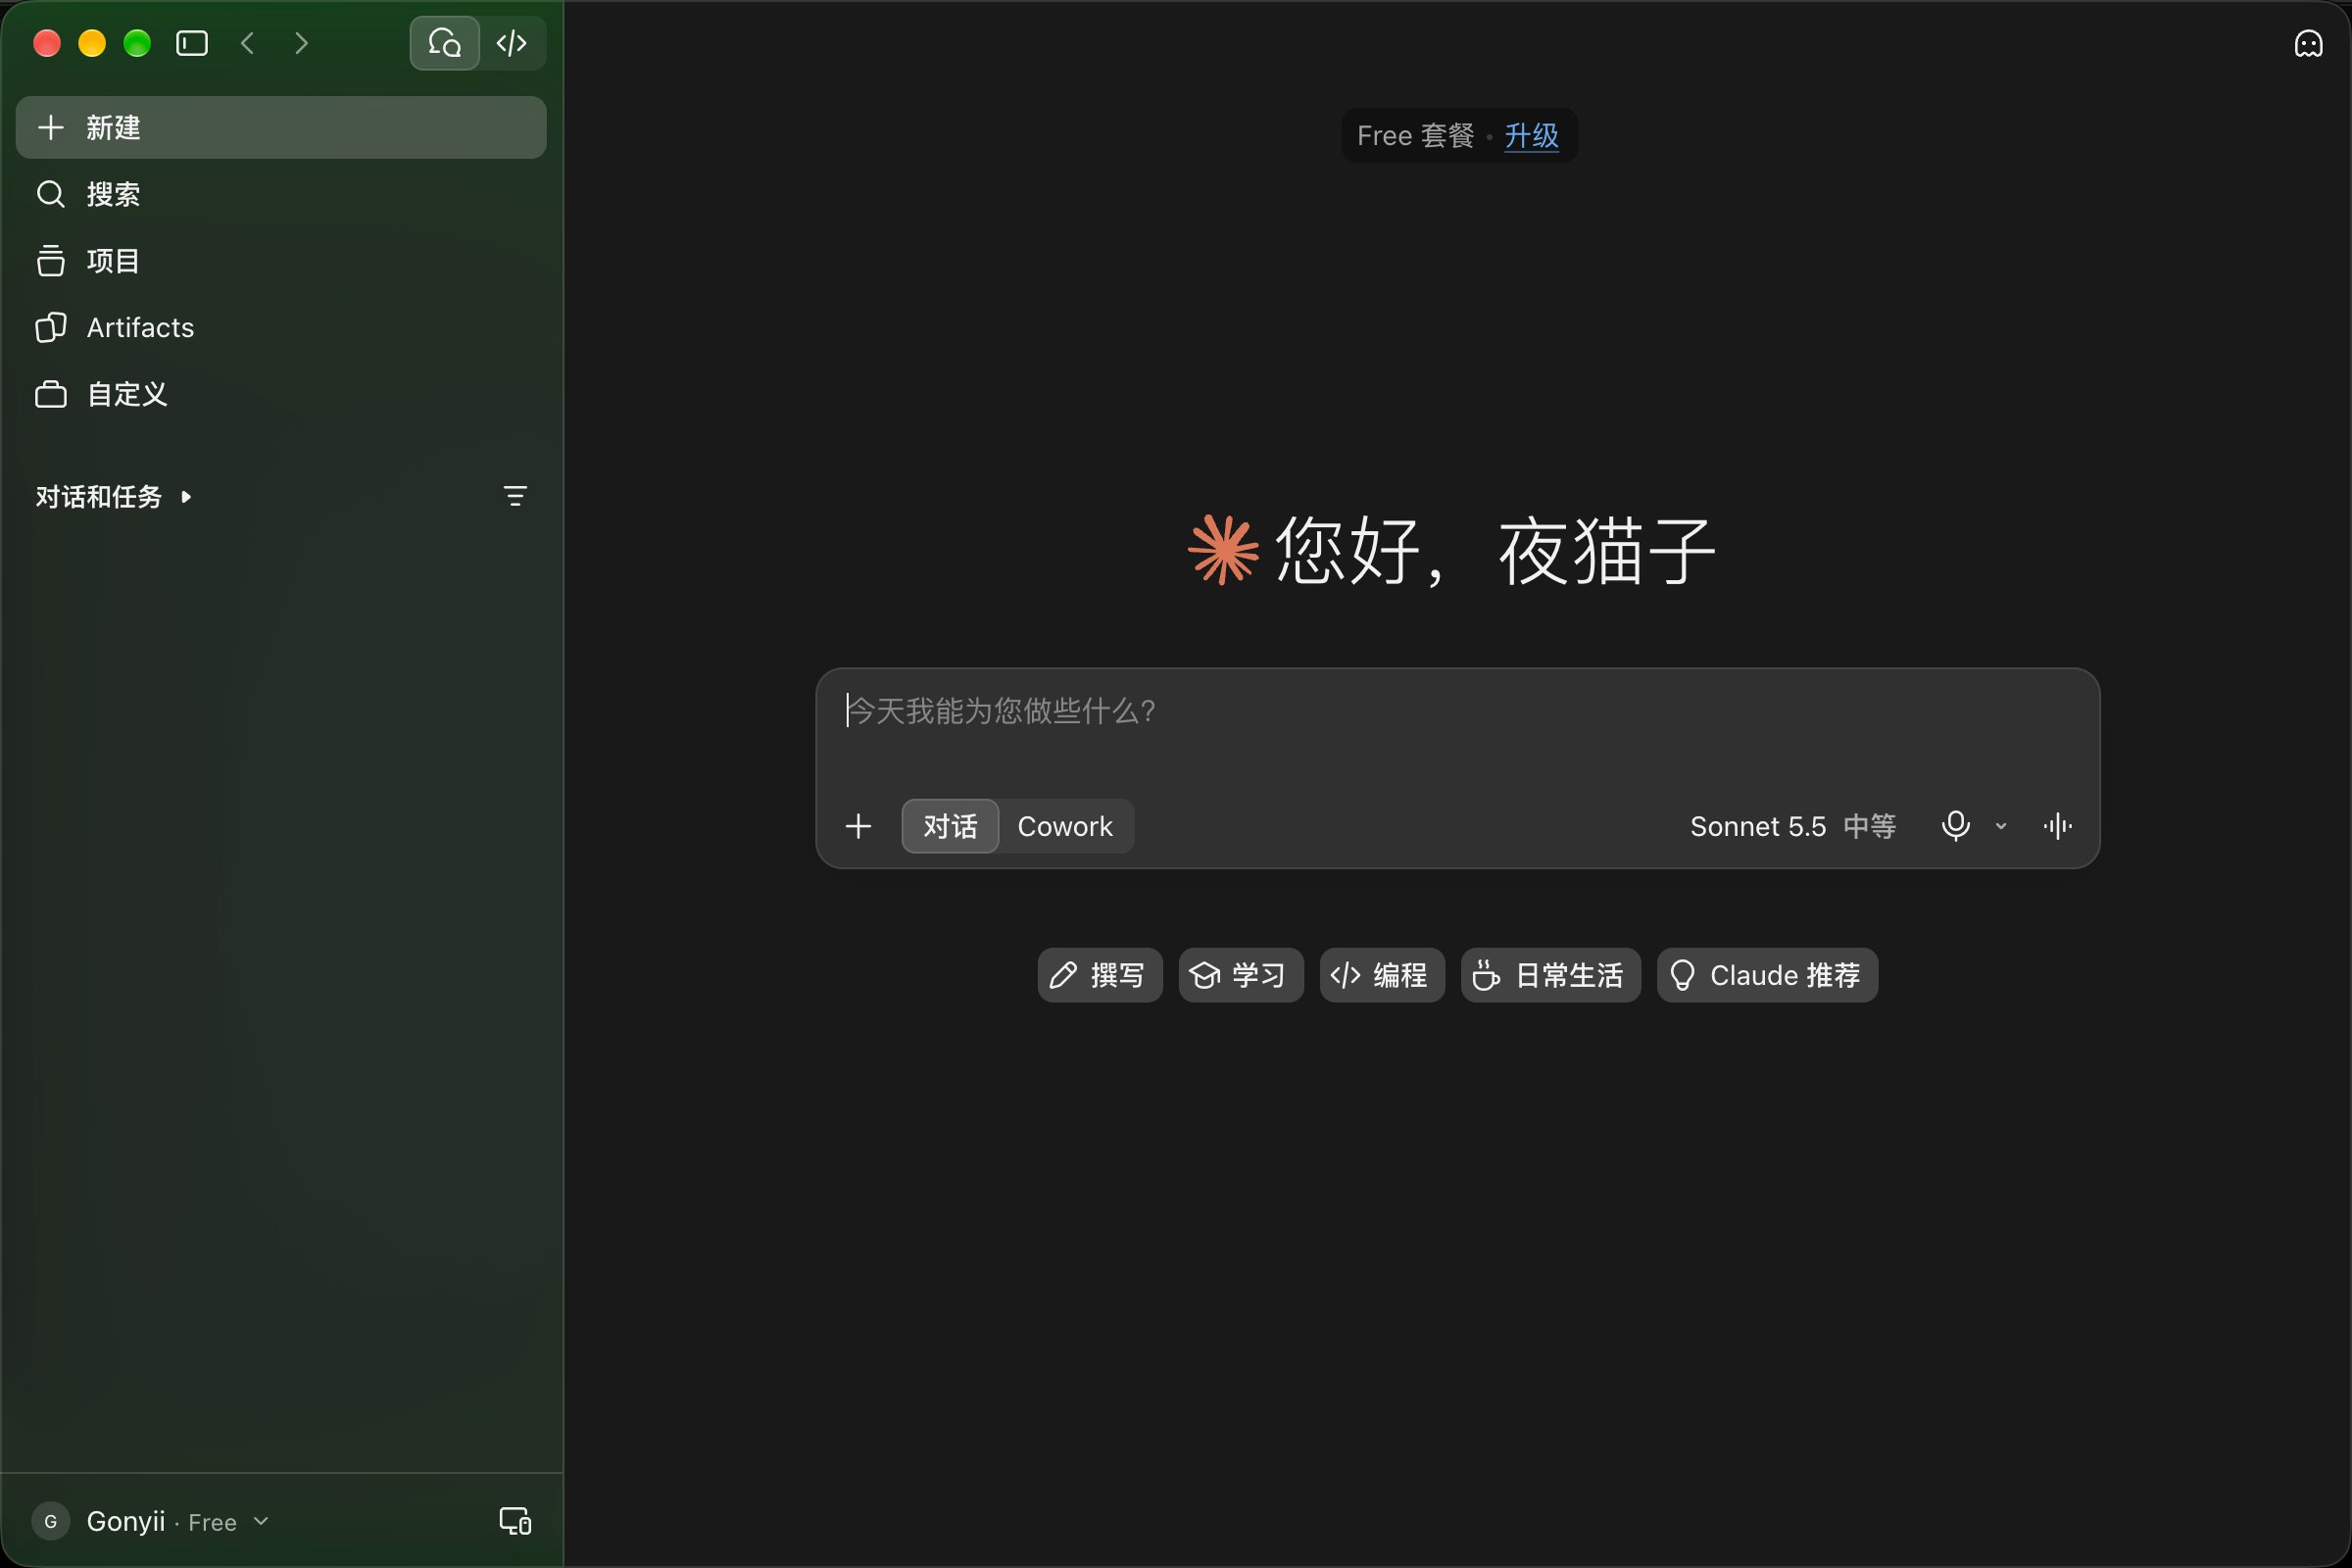
Task: Select the Cowork mode tab
Action: [1065, 826]
